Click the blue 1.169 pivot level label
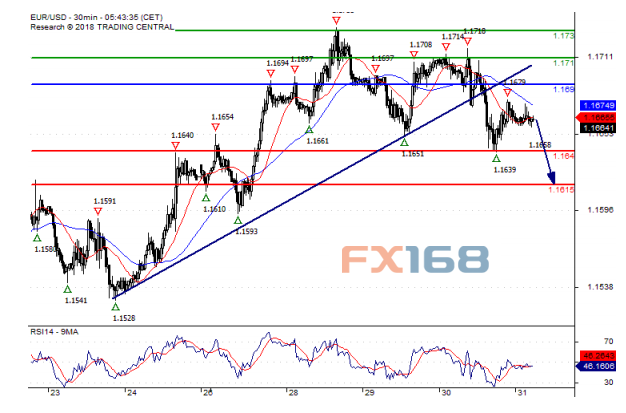Image resolution: width=626 pixels, height=413 pixels. 564,89
